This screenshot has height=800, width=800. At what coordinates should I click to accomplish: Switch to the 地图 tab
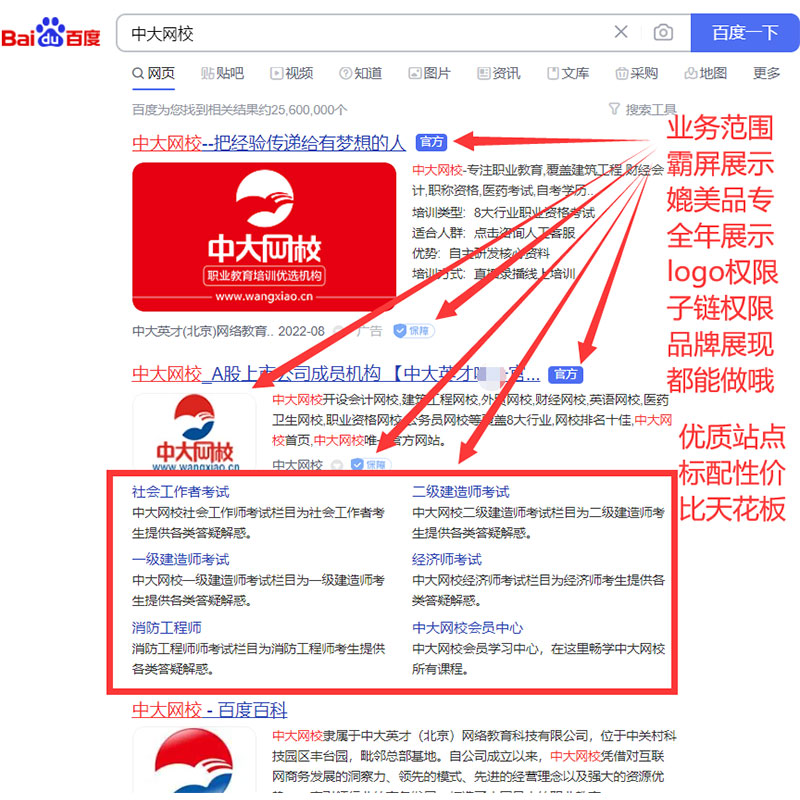pyautogui.click(x=706, y=73)
